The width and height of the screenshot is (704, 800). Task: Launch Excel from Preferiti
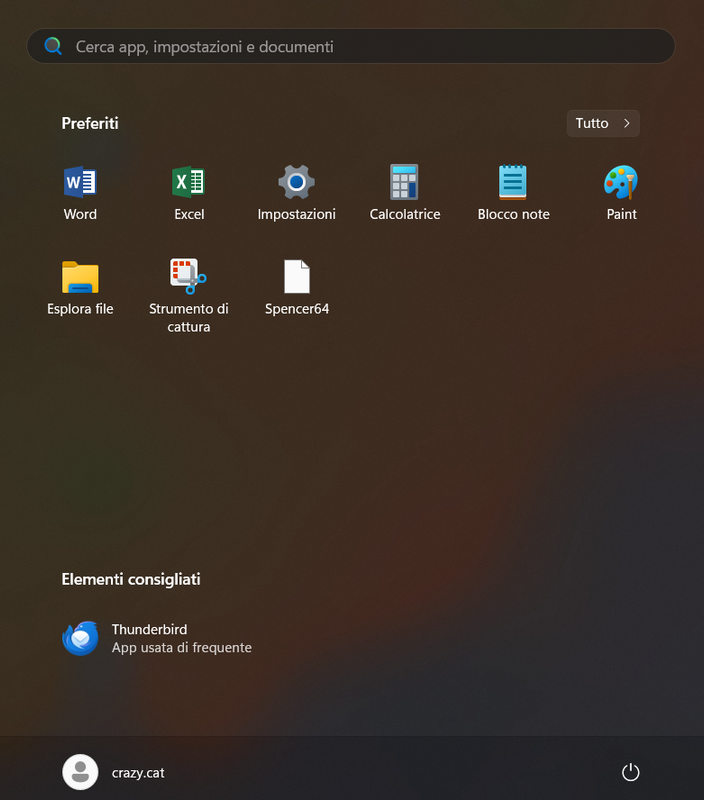coord(189,193)
